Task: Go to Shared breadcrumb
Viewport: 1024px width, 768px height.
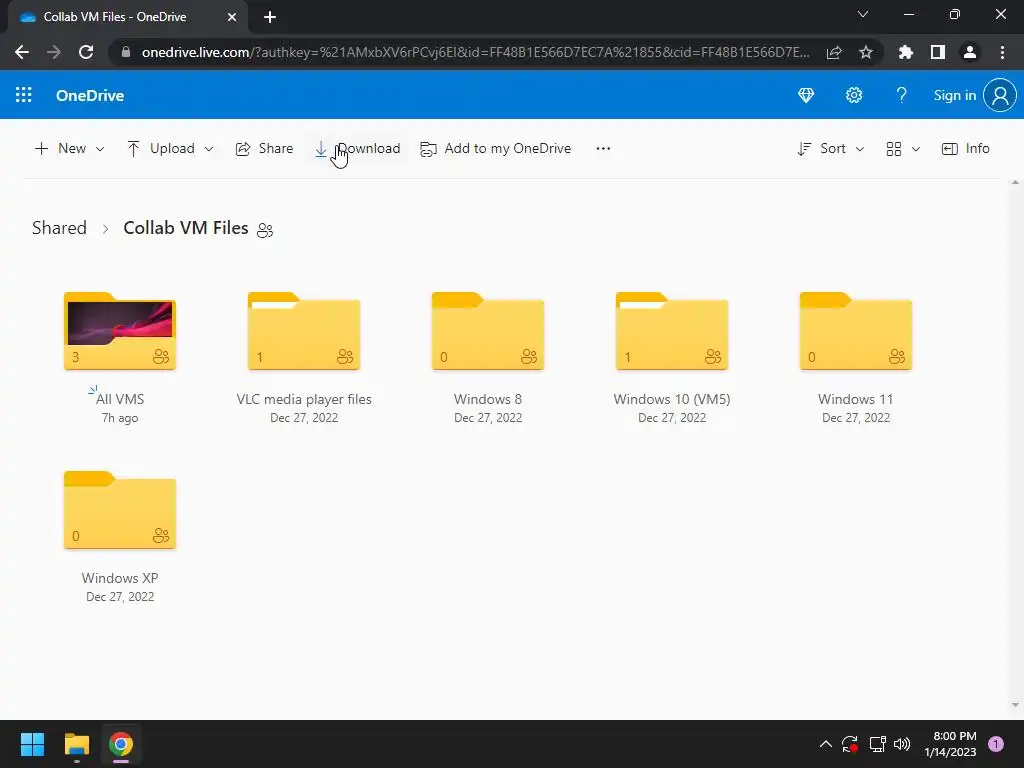Action: 59,228
